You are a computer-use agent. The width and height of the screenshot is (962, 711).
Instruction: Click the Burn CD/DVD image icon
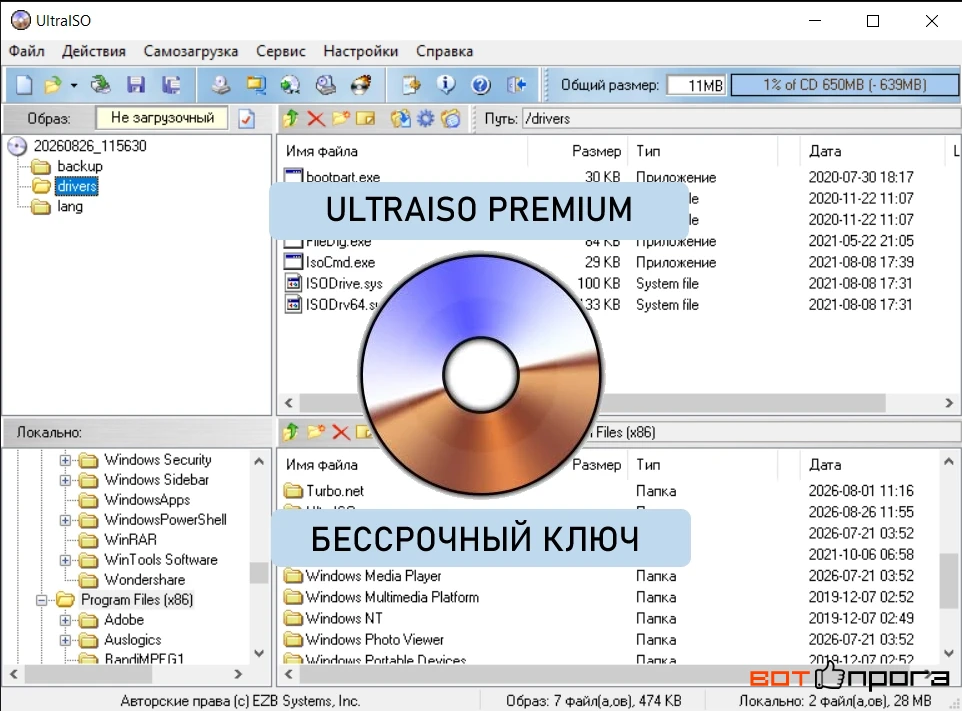pos(361,85)
